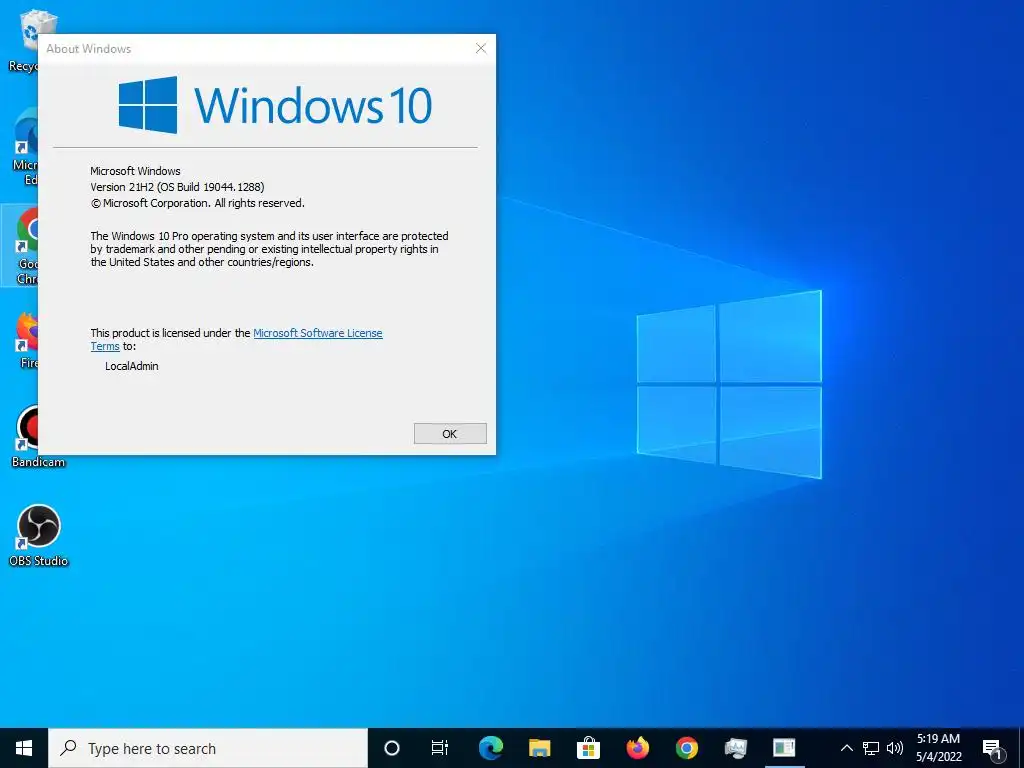Image resolution: width=1024 pixels, height=768 pixels.
Task: Launch Google Chrome from the taskbar
Action: click(x=686, y=748)
